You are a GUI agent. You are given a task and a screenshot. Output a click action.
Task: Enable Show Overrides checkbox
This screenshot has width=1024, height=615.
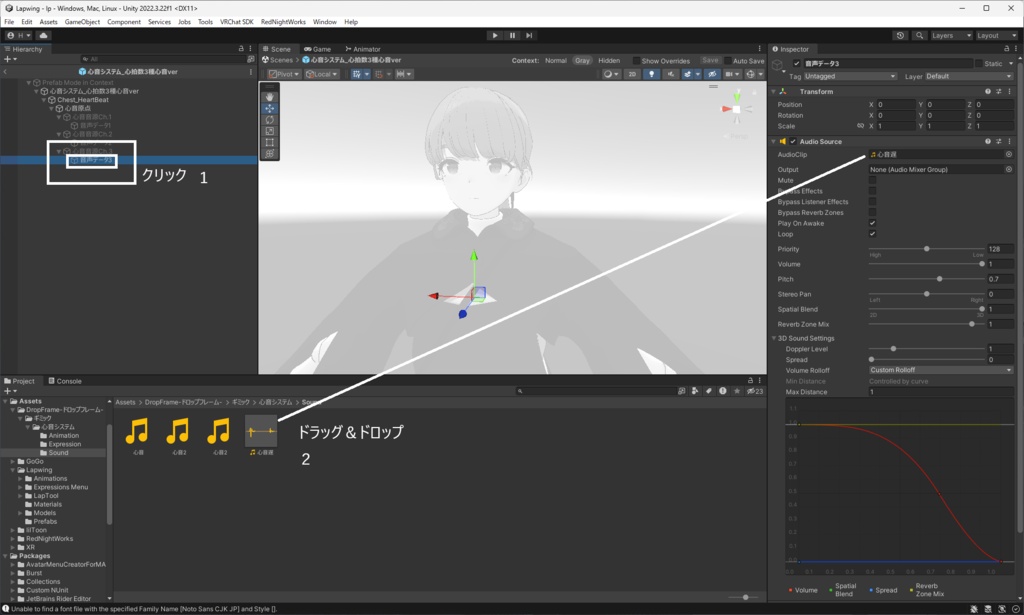(x=636, y=61)
